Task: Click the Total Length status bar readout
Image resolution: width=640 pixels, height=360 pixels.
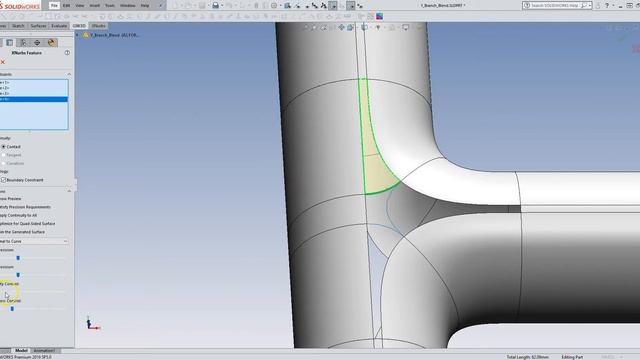Action: (527, 357)
